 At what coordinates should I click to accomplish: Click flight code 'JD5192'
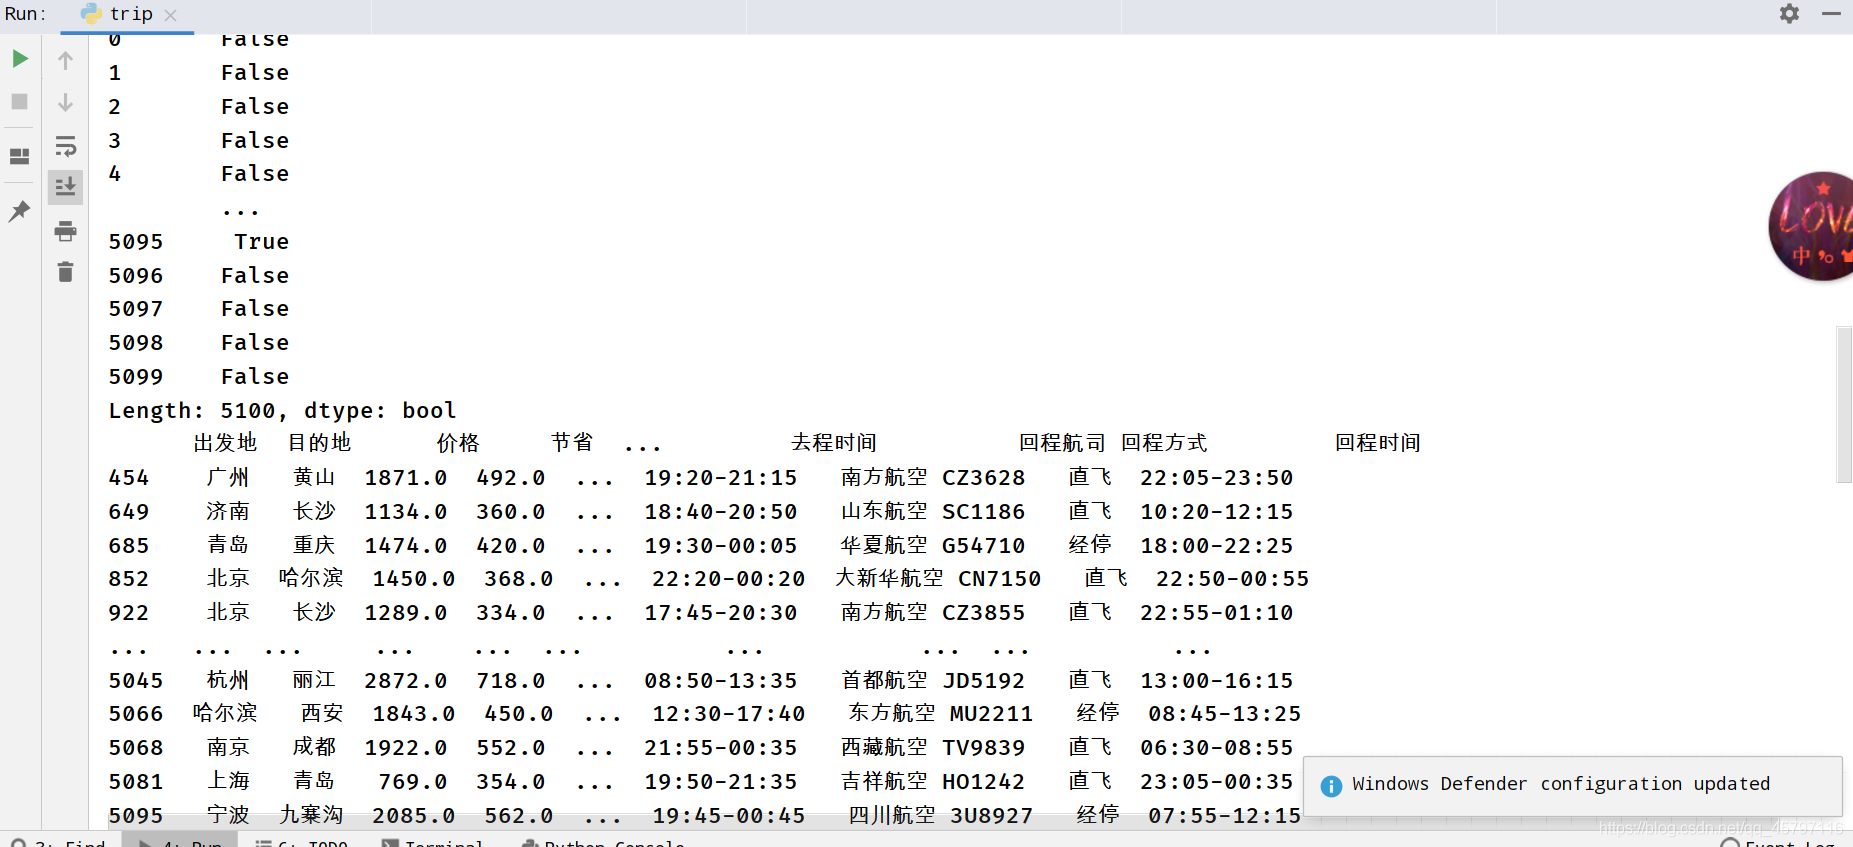tap(984, 681)
